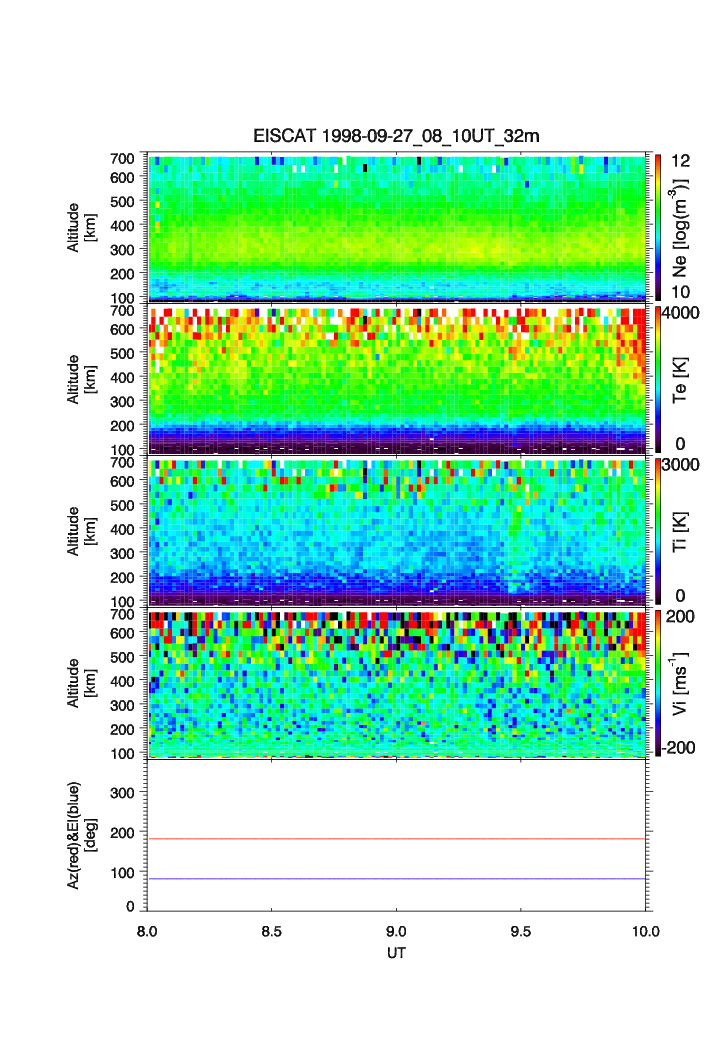Click the 9.0 tick on UT axis

[x=396, y=931]
